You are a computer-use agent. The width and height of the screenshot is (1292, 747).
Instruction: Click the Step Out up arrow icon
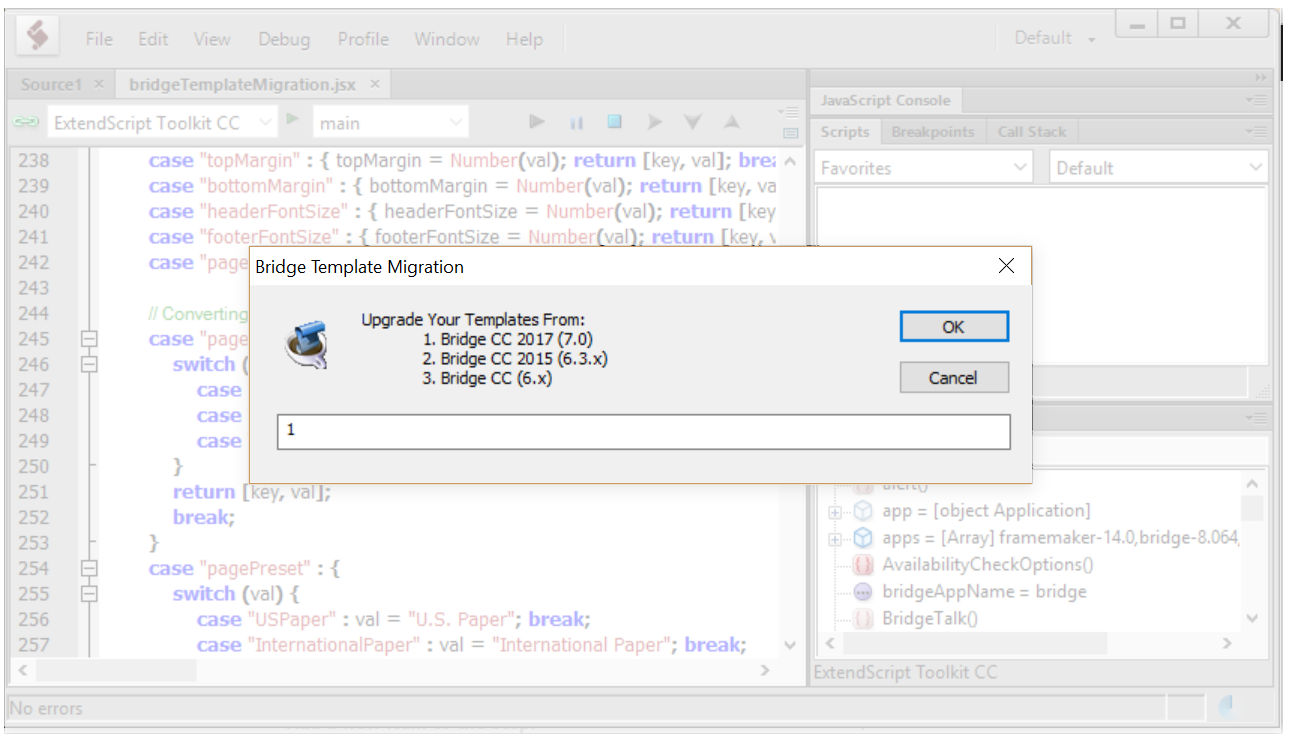pyautogui.click(x=732, y=122)
